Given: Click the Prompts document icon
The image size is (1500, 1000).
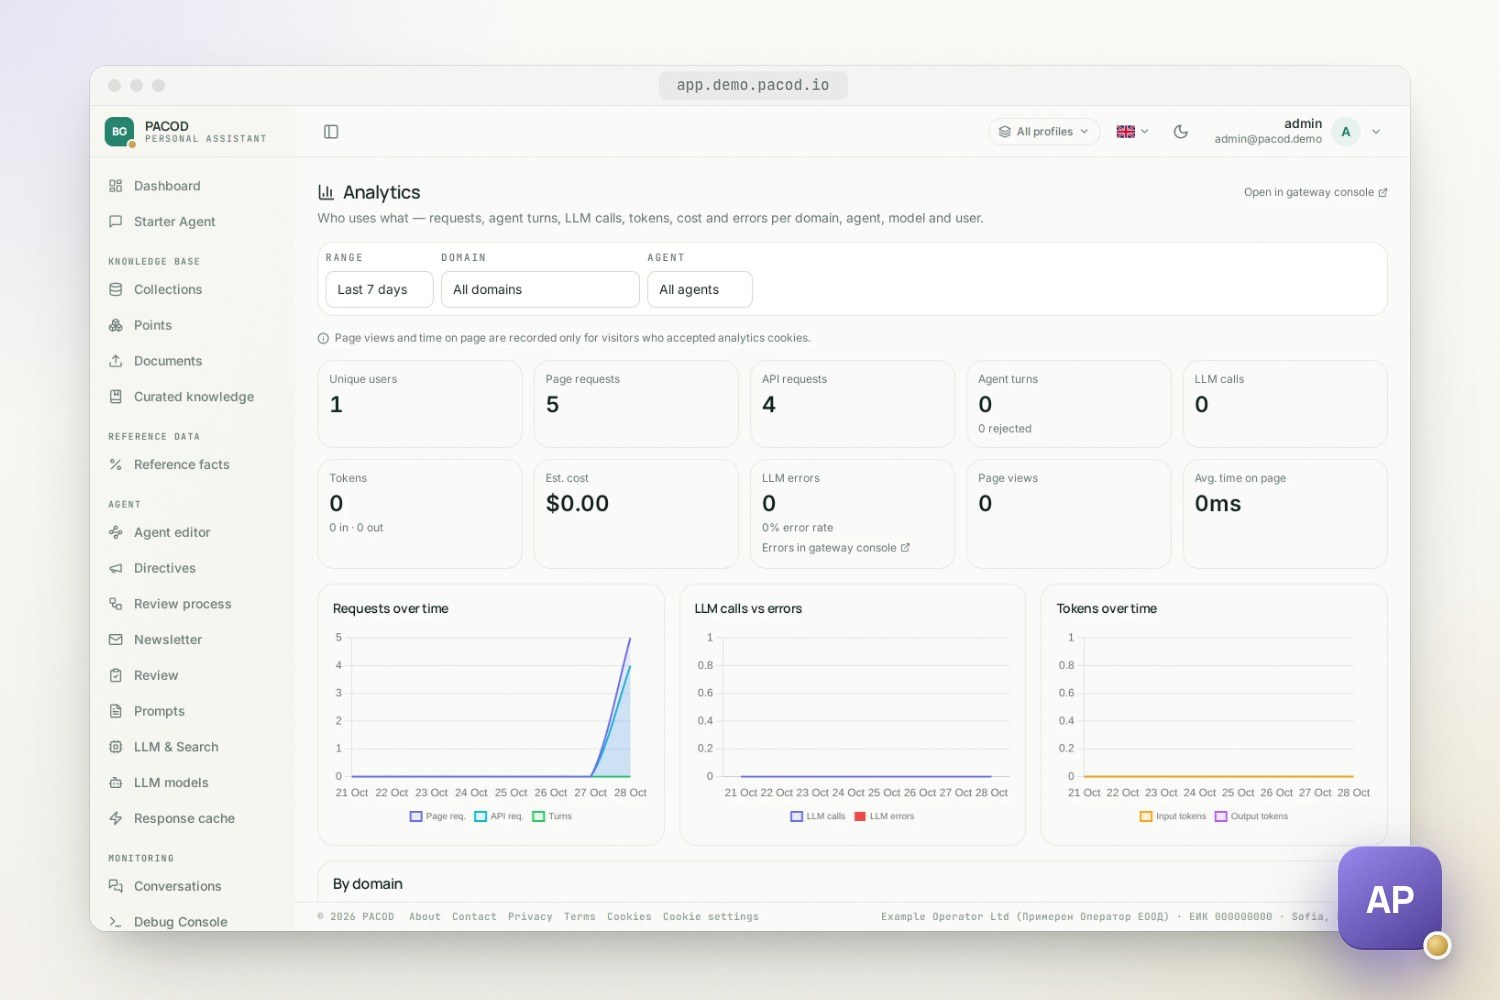Looking at the screenshot, I should (116, 711).
